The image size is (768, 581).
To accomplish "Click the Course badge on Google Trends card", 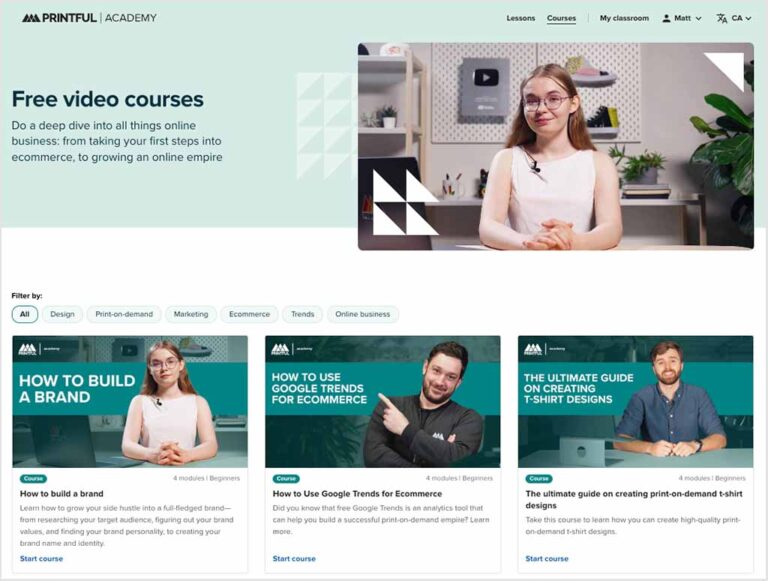I will [286, 478].
